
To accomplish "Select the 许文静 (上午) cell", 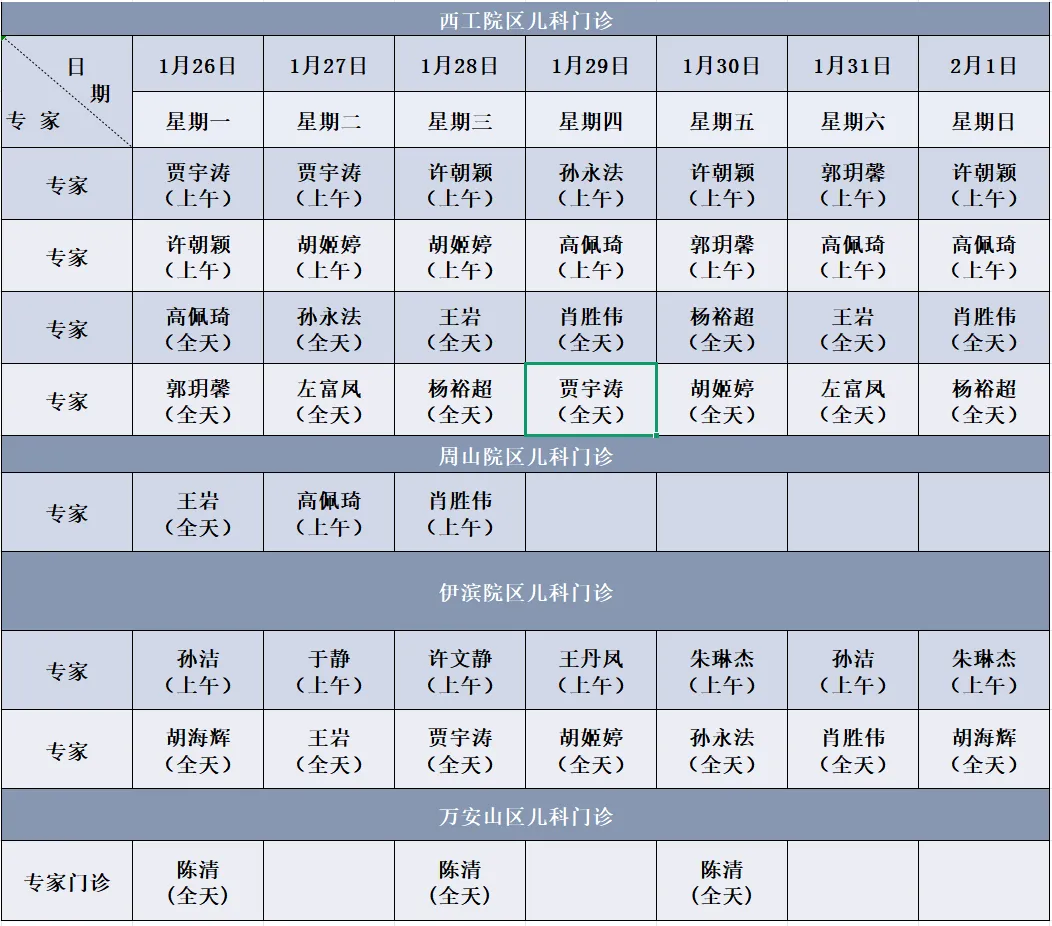I will pos(460,671).
